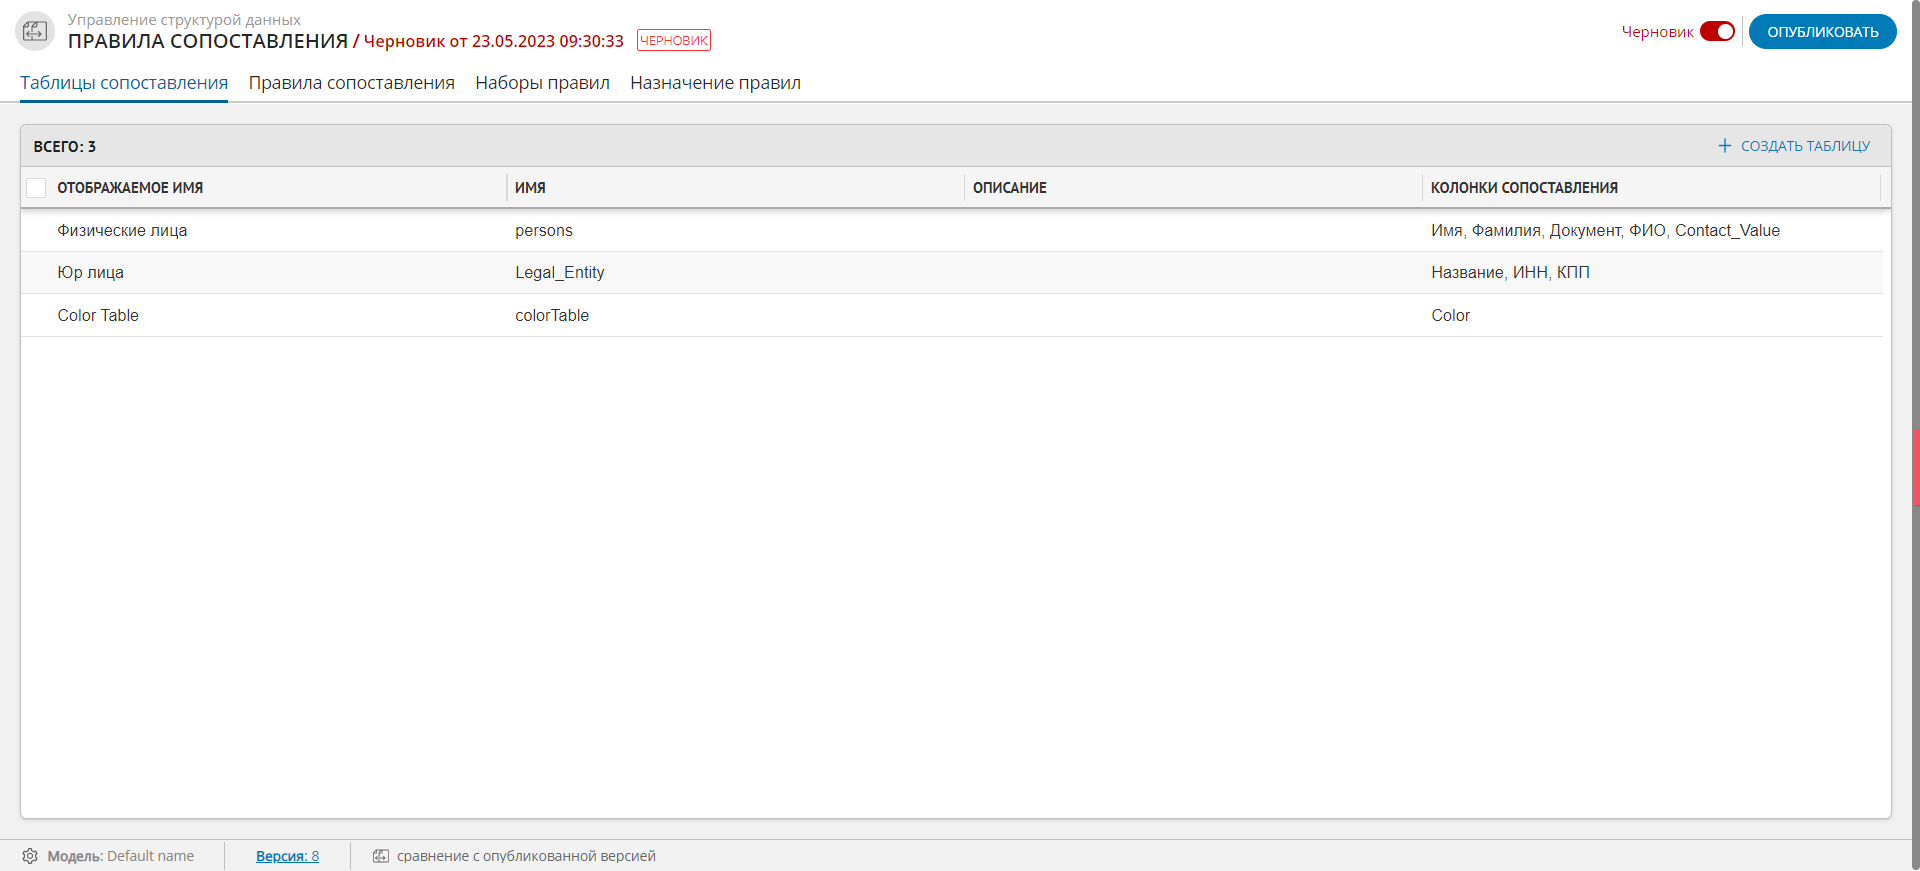Sort by КОЛОНКИ СОПОСТАВЛЕНИЯ column header
Viewport: 1920px width, 871px height.
click(1523, 188)
